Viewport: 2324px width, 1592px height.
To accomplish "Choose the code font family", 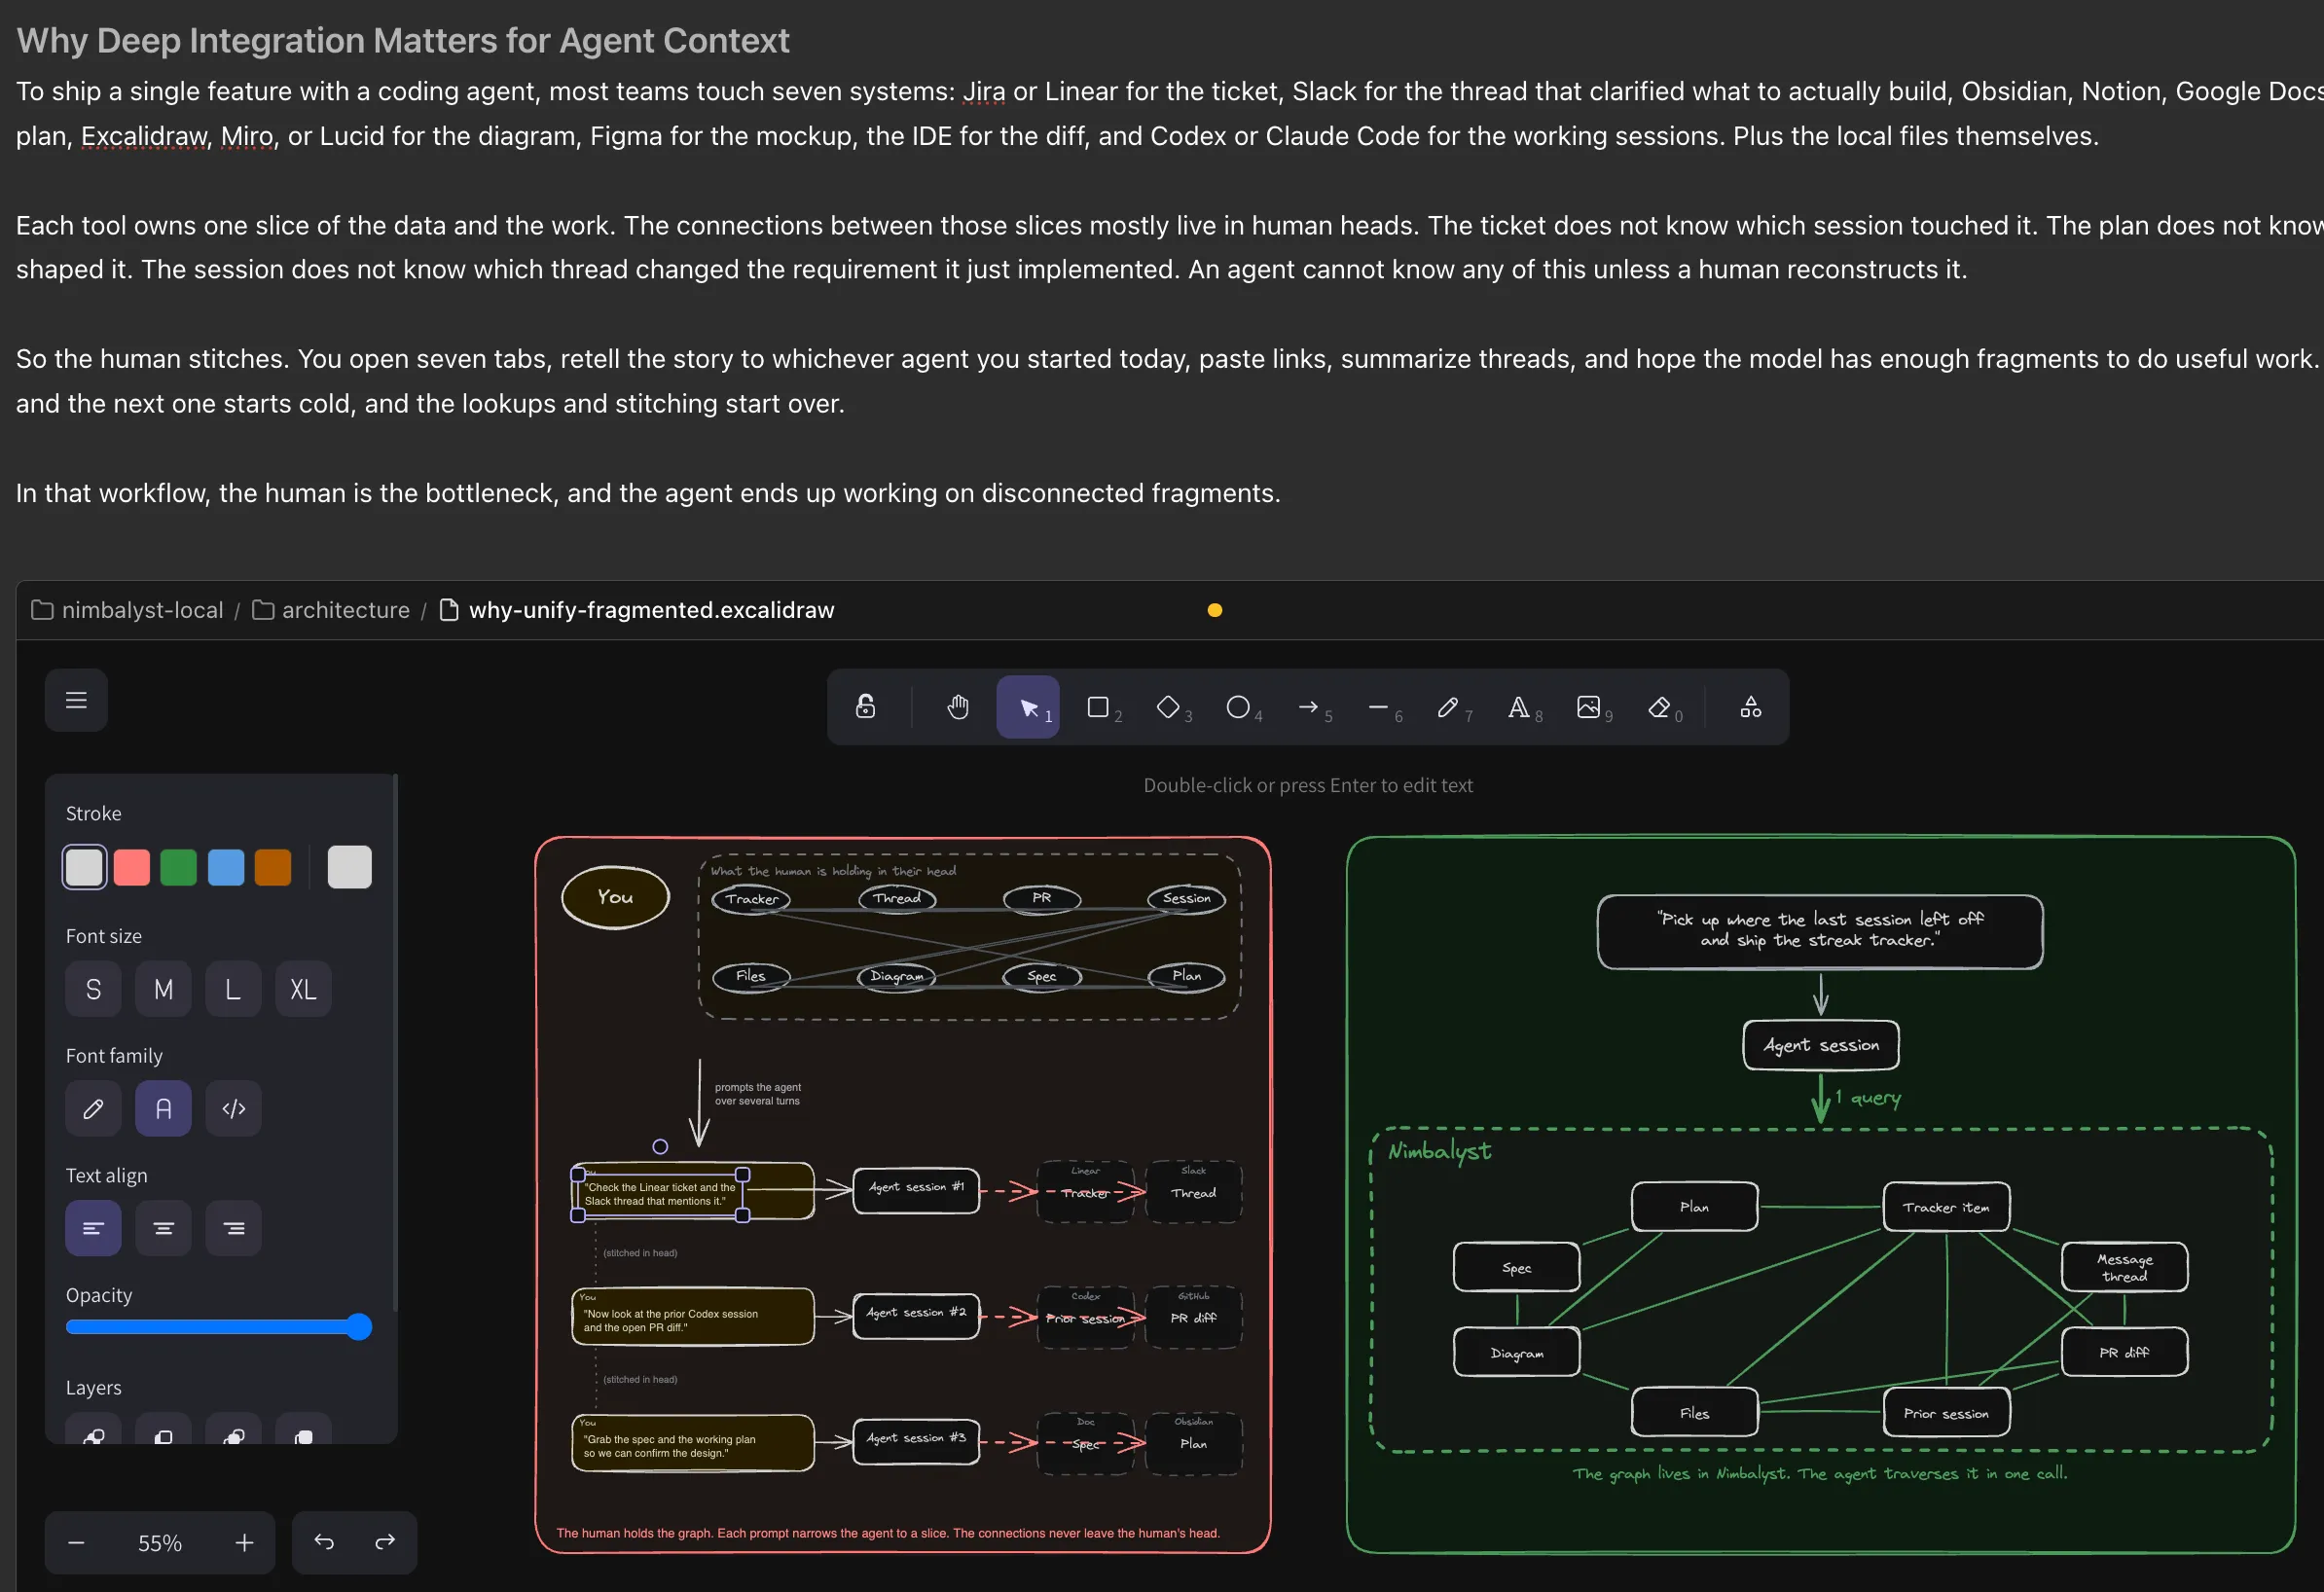I will point(233,1108).
